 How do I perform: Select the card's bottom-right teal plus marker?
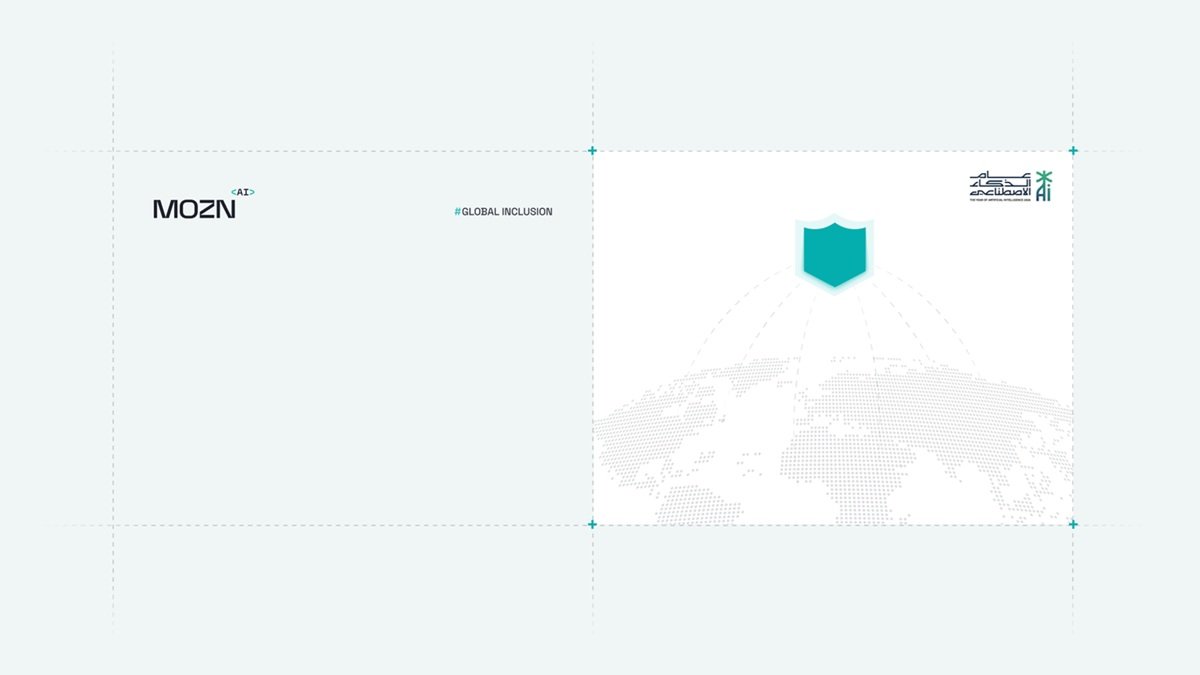click(x=1073, y=524)
